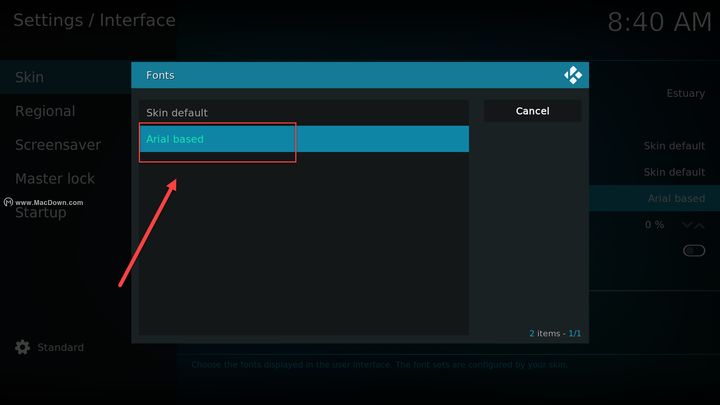Viewport: 720px width, 405px height.
Task: Click the 8:40 AM clock
Action: click(x=659, y=22)
